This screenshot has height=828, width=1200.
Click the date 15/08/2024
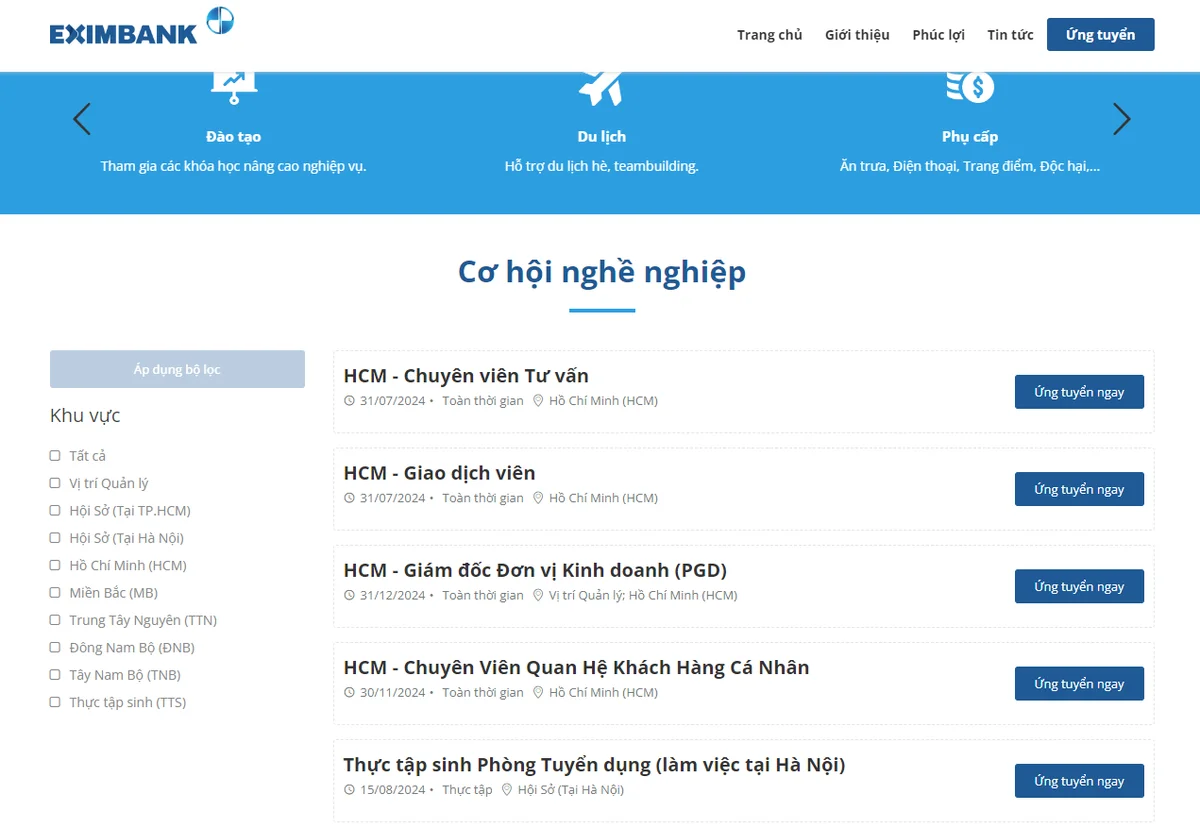click(393, 789)
